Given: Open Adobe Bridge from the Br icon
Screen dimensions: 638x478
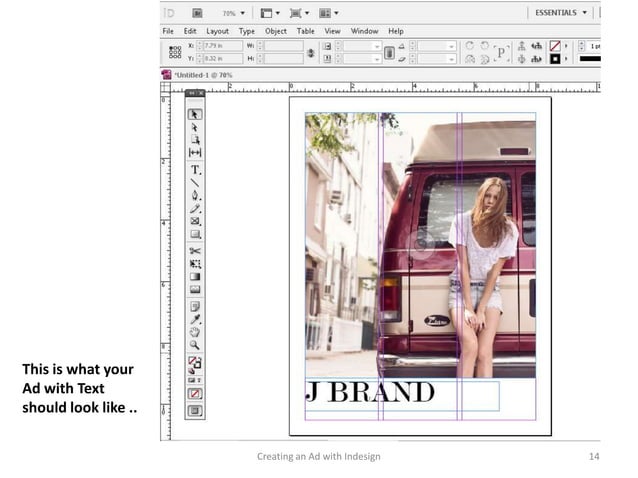Looking at the screenshot, I should [197, 13].
